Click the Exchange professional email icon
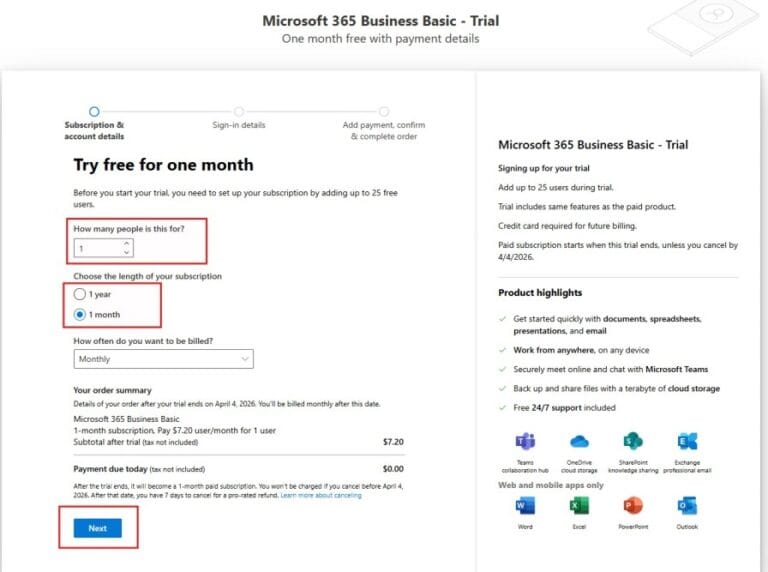This screenshot has width=768, height=572. tap(687, 441)
